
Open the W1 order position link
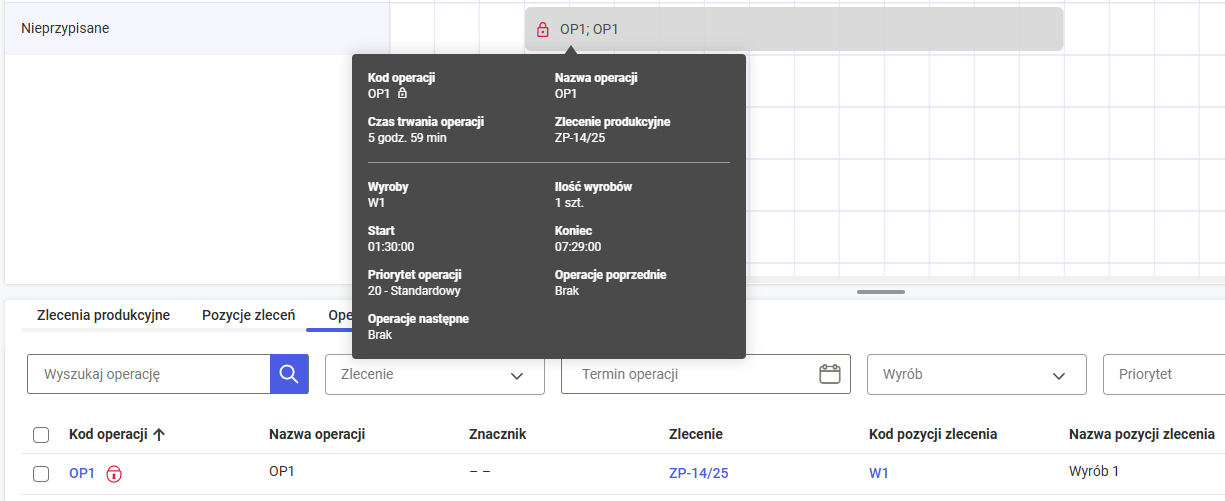(x=878, y=473)
